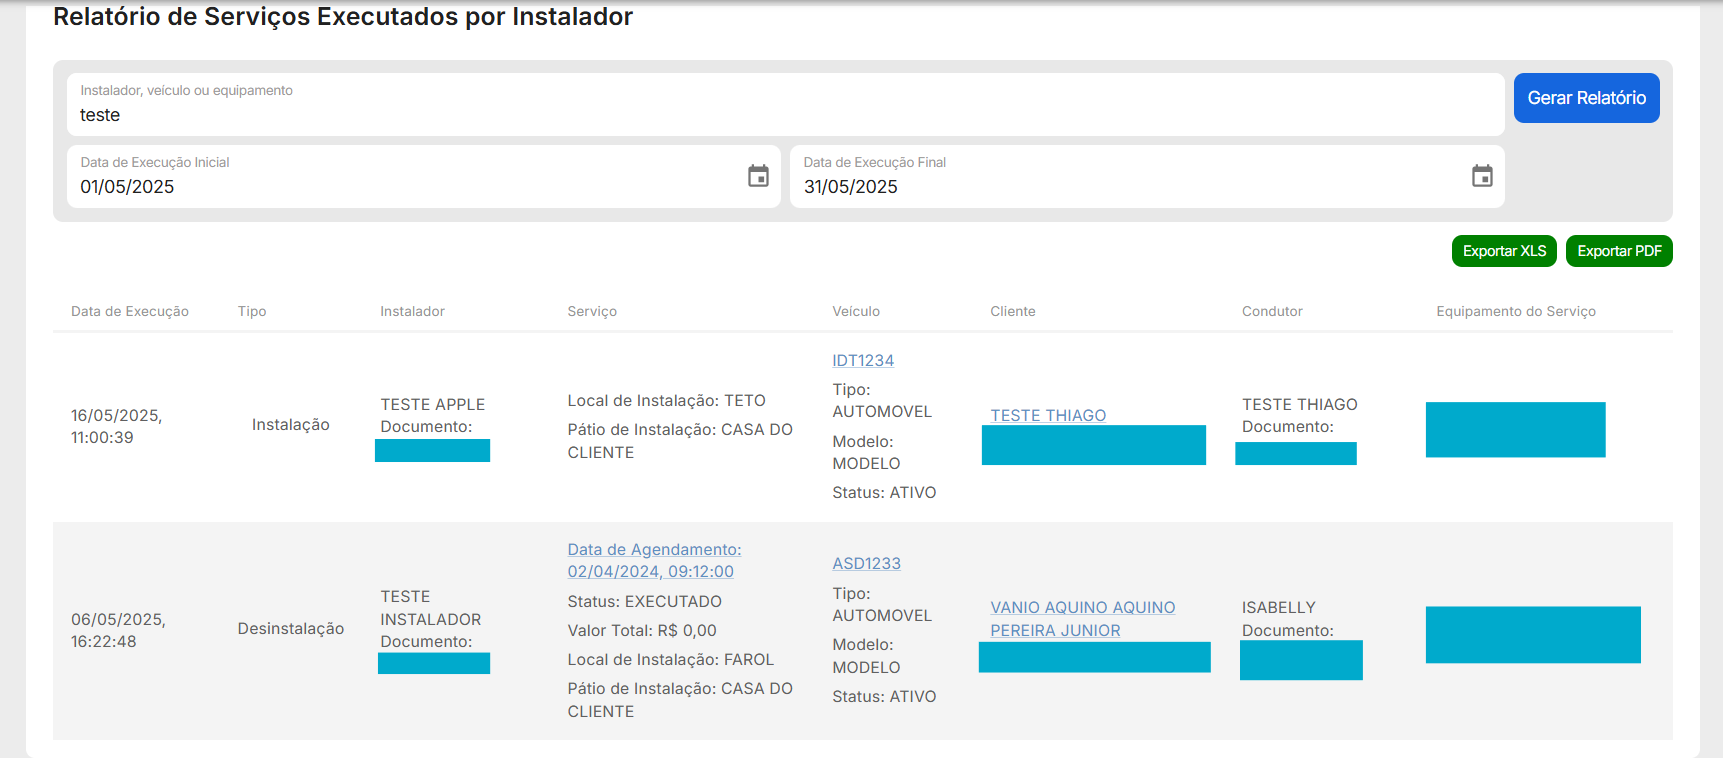Click Local de Instalação: FAROL text
Image resolution: width=1723 pixels, height=758 pixels.
tap(670, 659)
